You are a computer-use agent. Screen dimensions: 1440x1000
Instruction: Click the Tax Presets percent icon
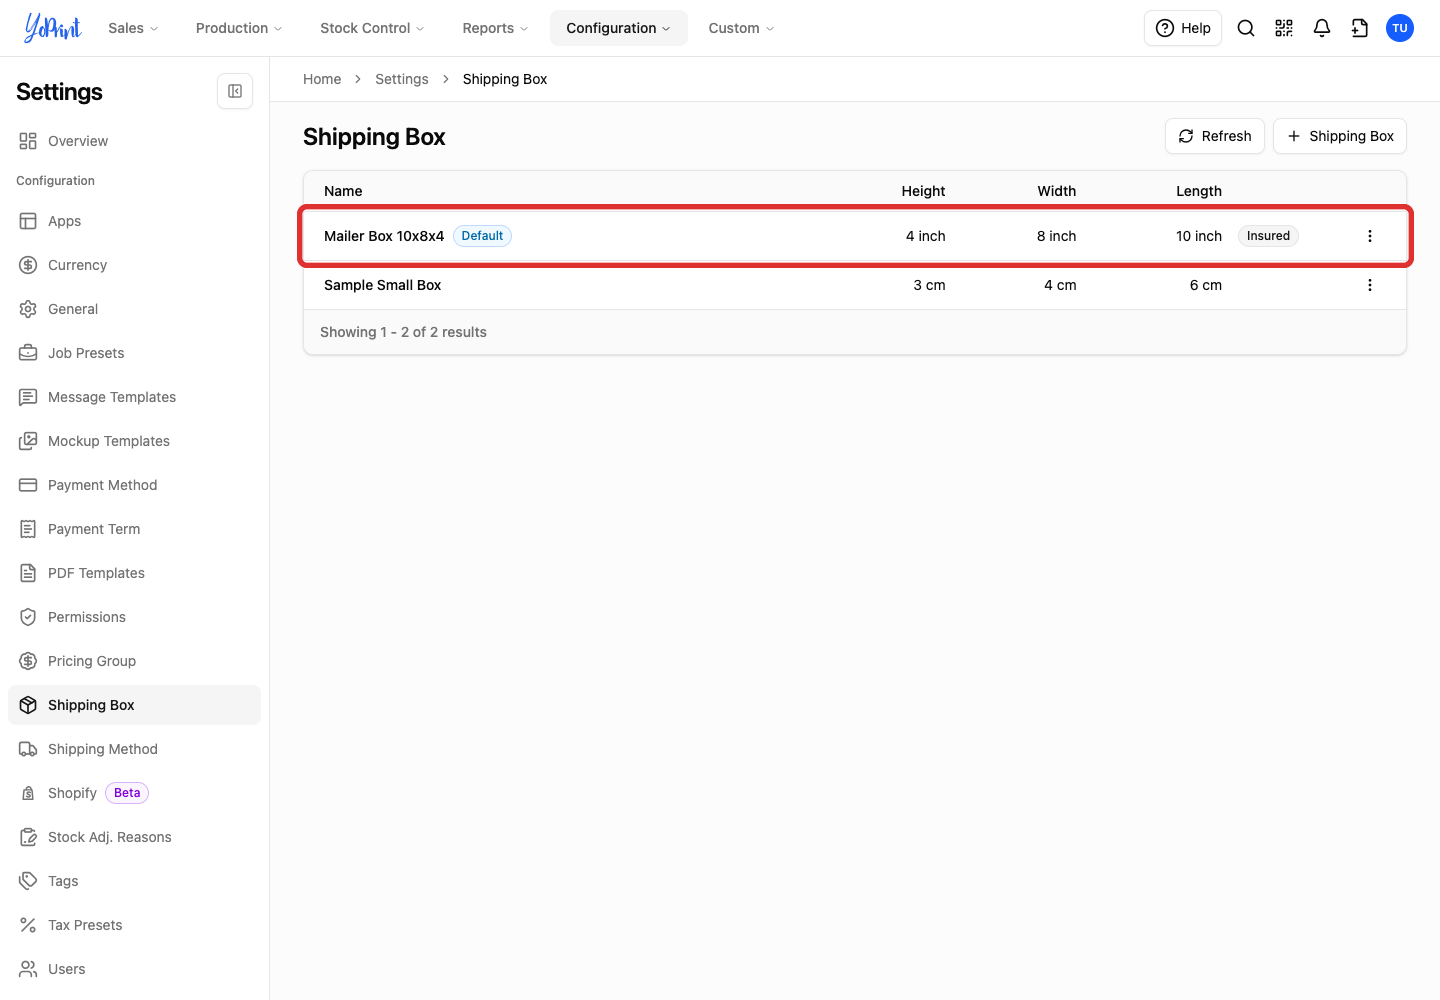tap(28, 925)
